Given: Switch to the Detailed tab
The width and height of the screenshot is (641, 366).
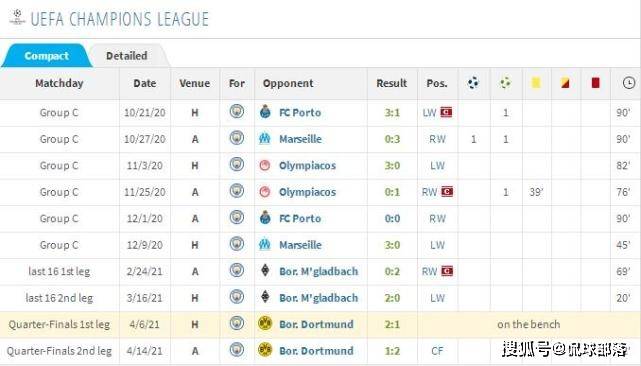Looking at the screenshot, I should pyautogui.click(x=127, y=56).
